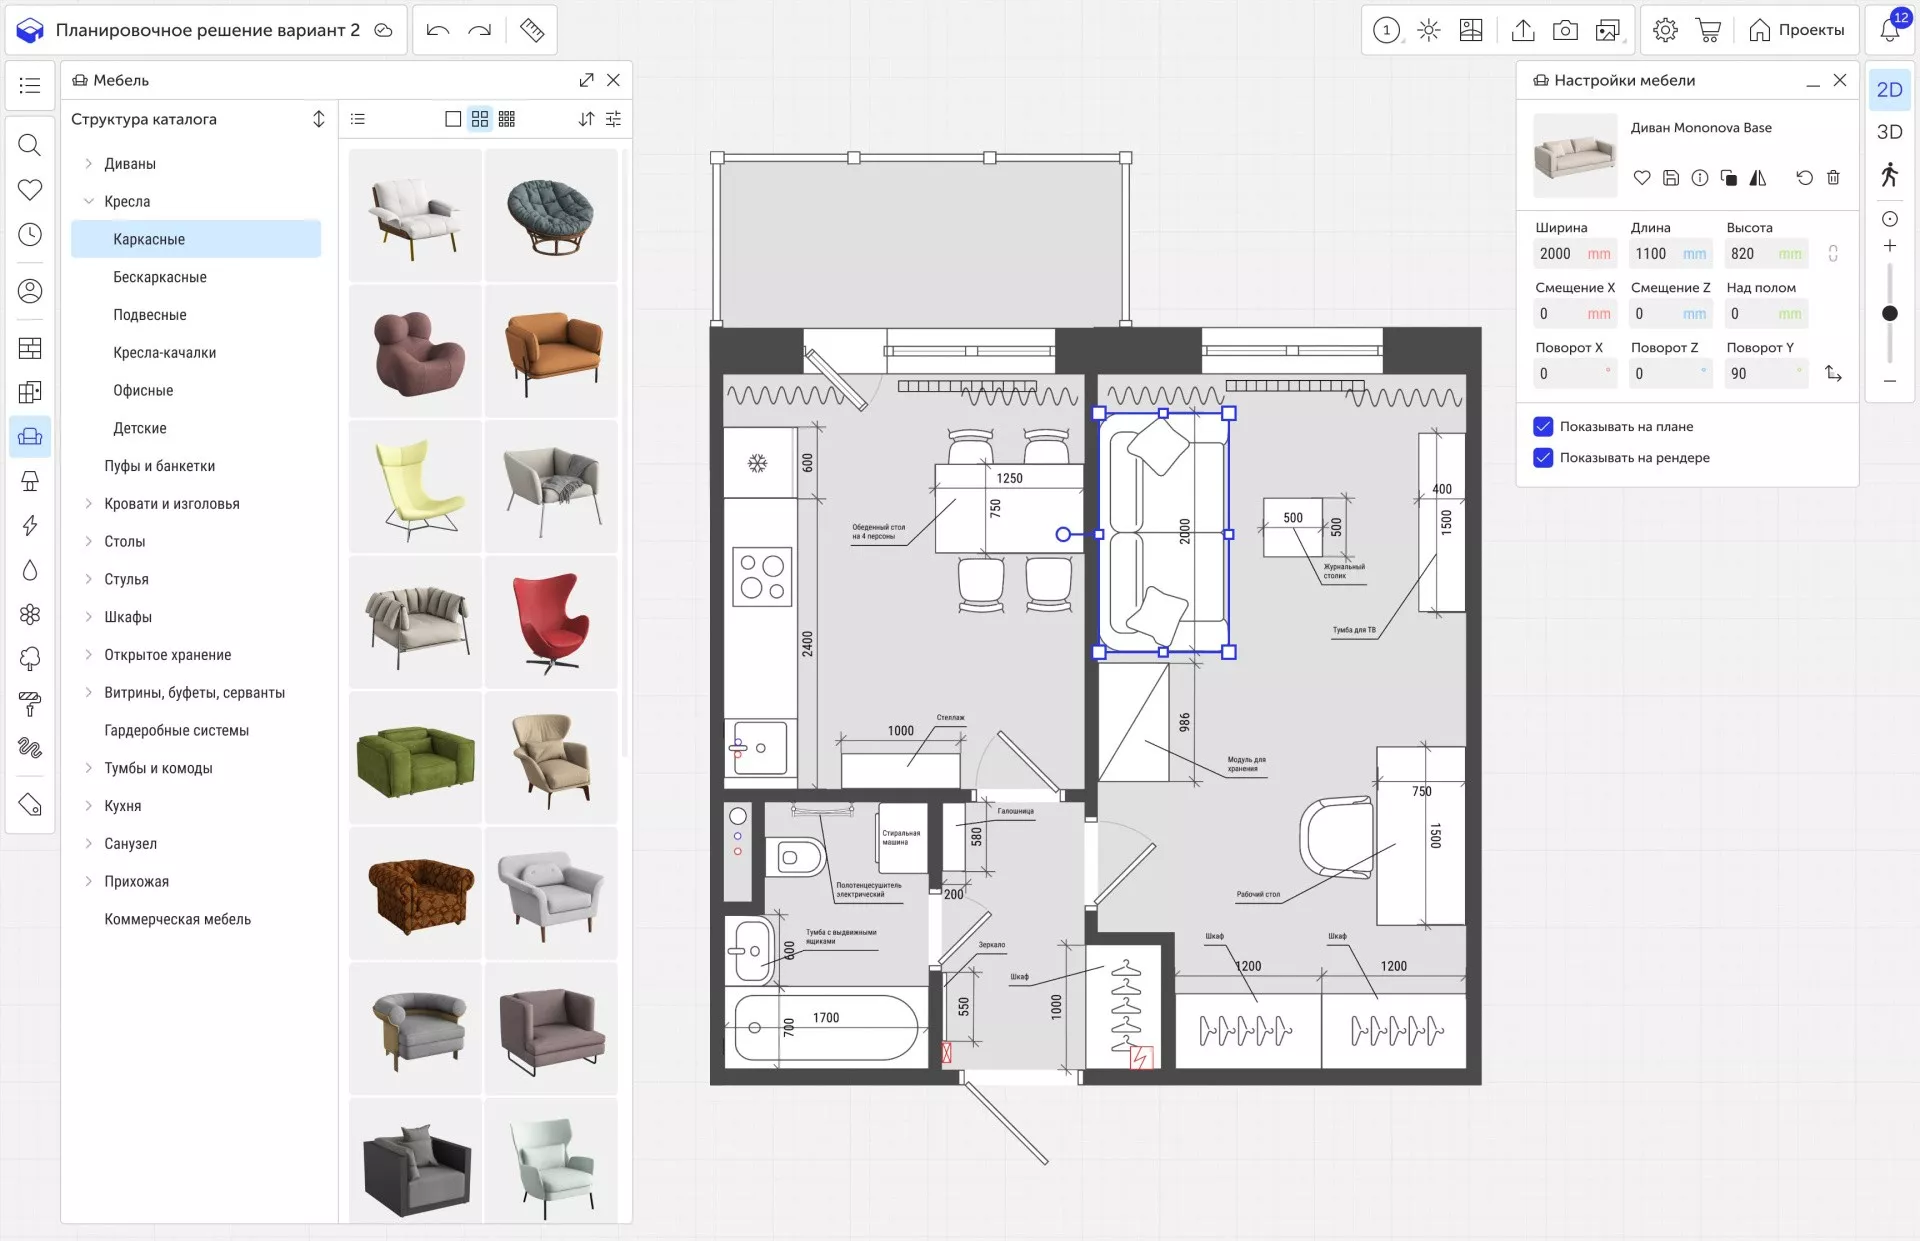Select the ruler measurement tool
Viewport: 1920px width, 1241px height.
click(532, 30)
